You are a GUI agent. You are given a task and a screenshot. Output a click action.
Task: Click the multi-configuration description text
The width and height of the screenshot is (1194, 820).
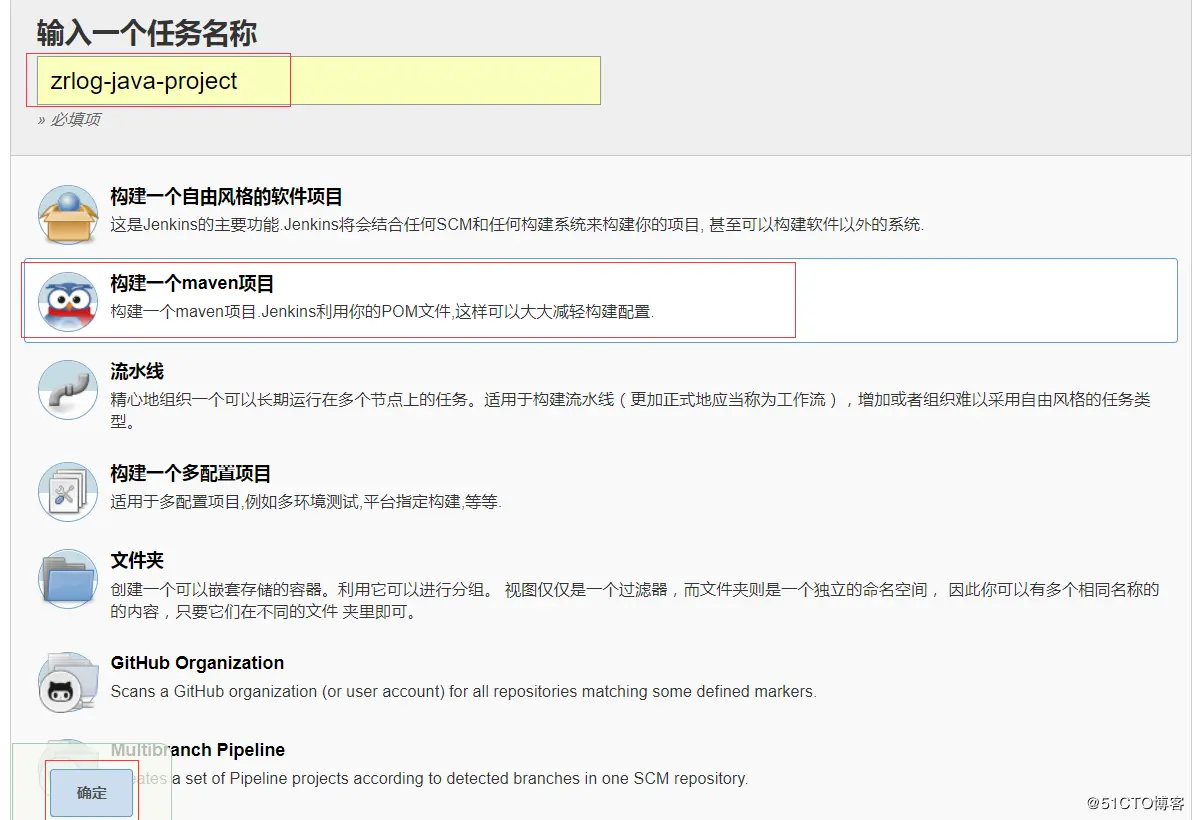point(306,502)
